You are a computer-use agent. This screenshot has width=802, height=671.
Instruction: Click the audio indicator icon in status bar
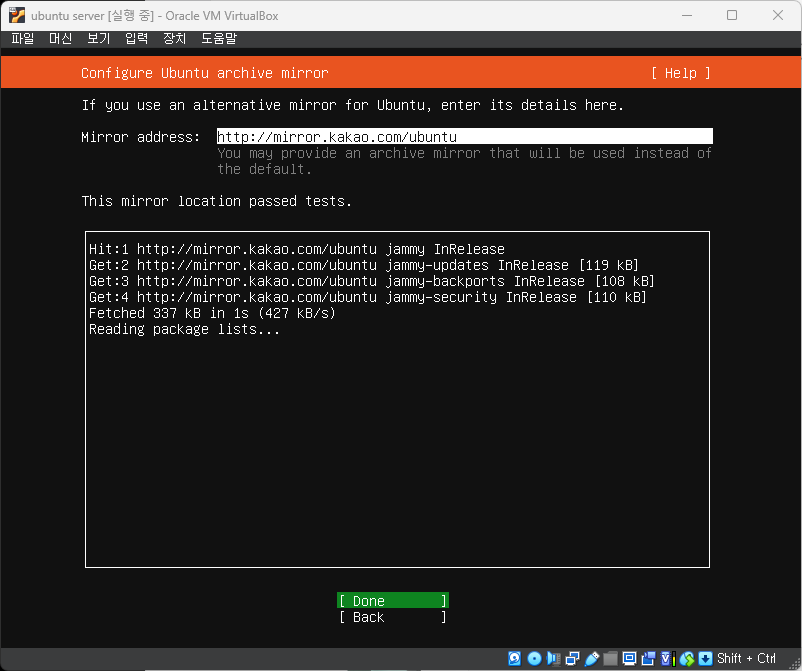coord(553,658)
